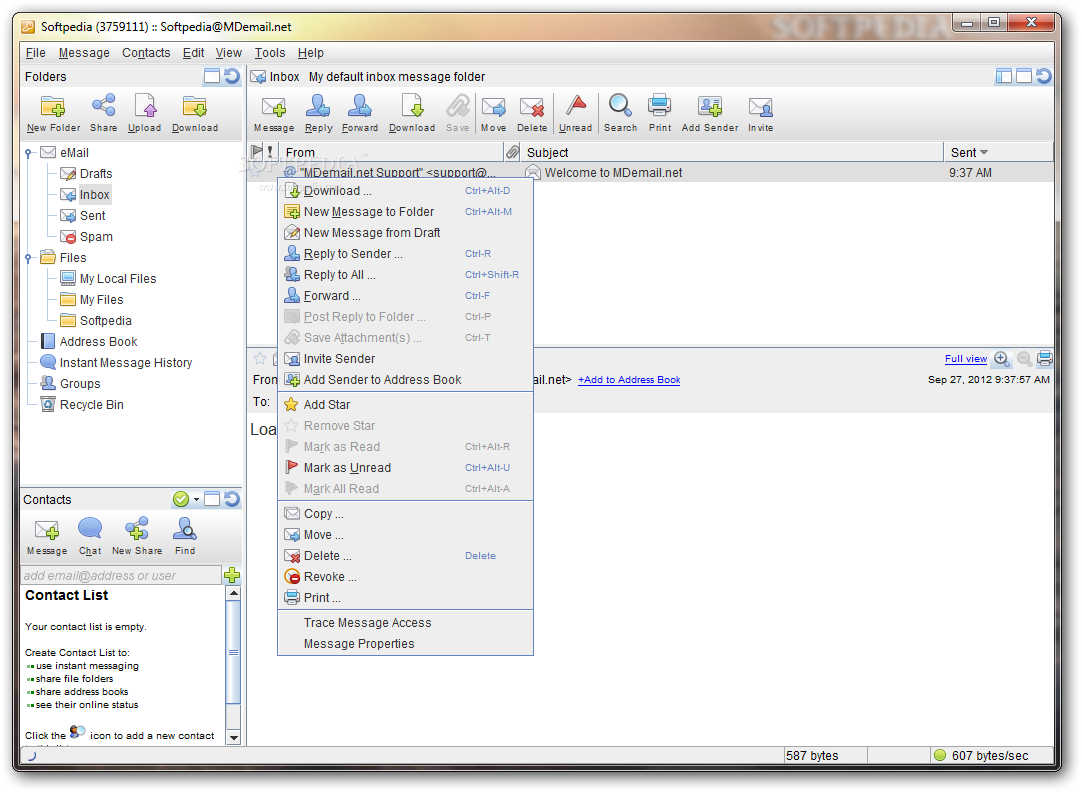This screenshot has width=1082, height=792.
Task: Collapse the Files tree node
Action: click(x=28, y=258)
